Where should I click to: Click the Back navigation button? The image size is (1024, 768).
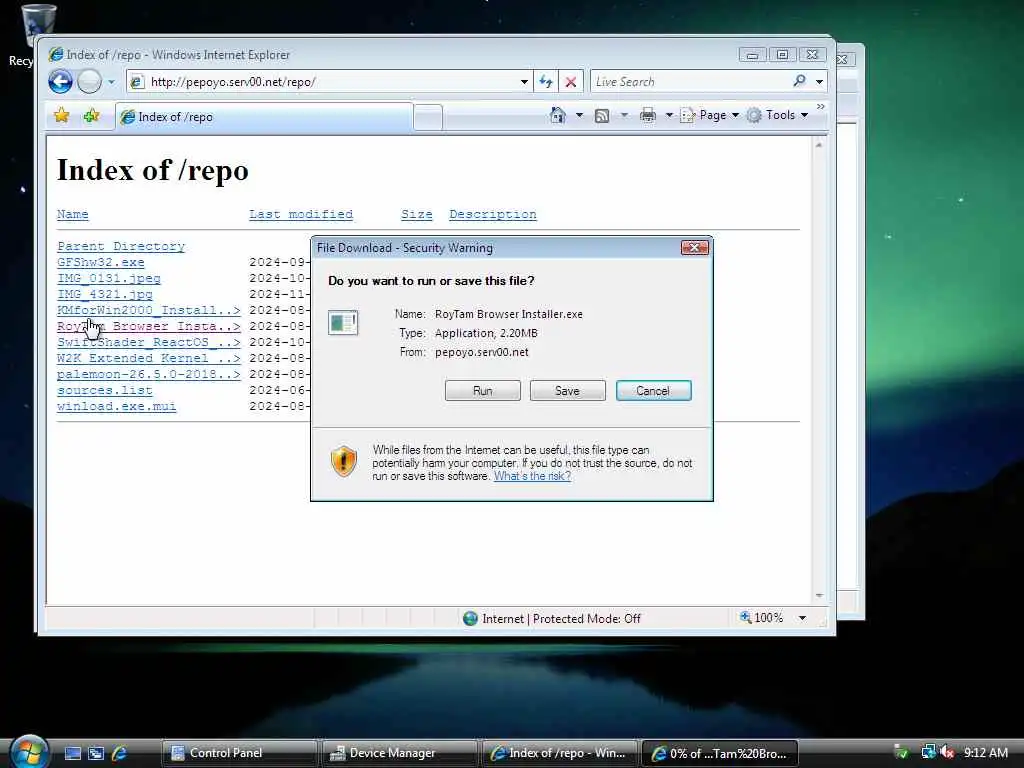[x=60, y=82]
